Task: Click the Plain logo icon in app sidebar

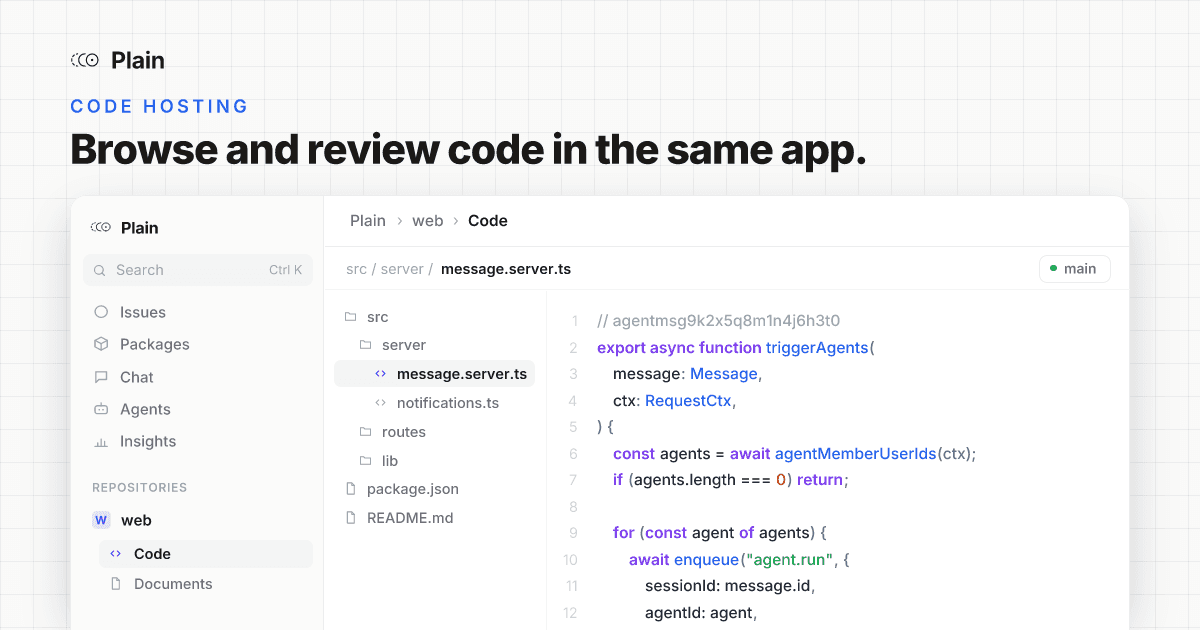Action: tap(100, 228)
